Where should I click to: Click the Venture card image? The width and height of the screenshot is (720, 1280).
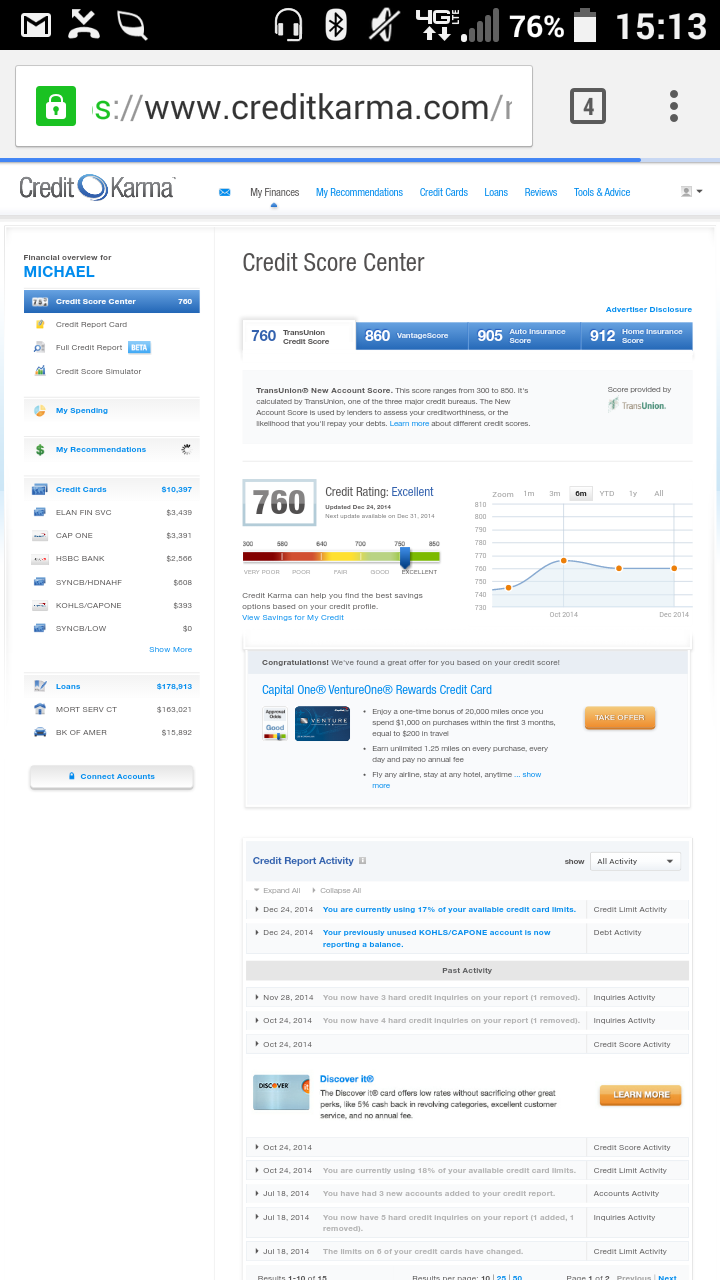tap(322, 723)
